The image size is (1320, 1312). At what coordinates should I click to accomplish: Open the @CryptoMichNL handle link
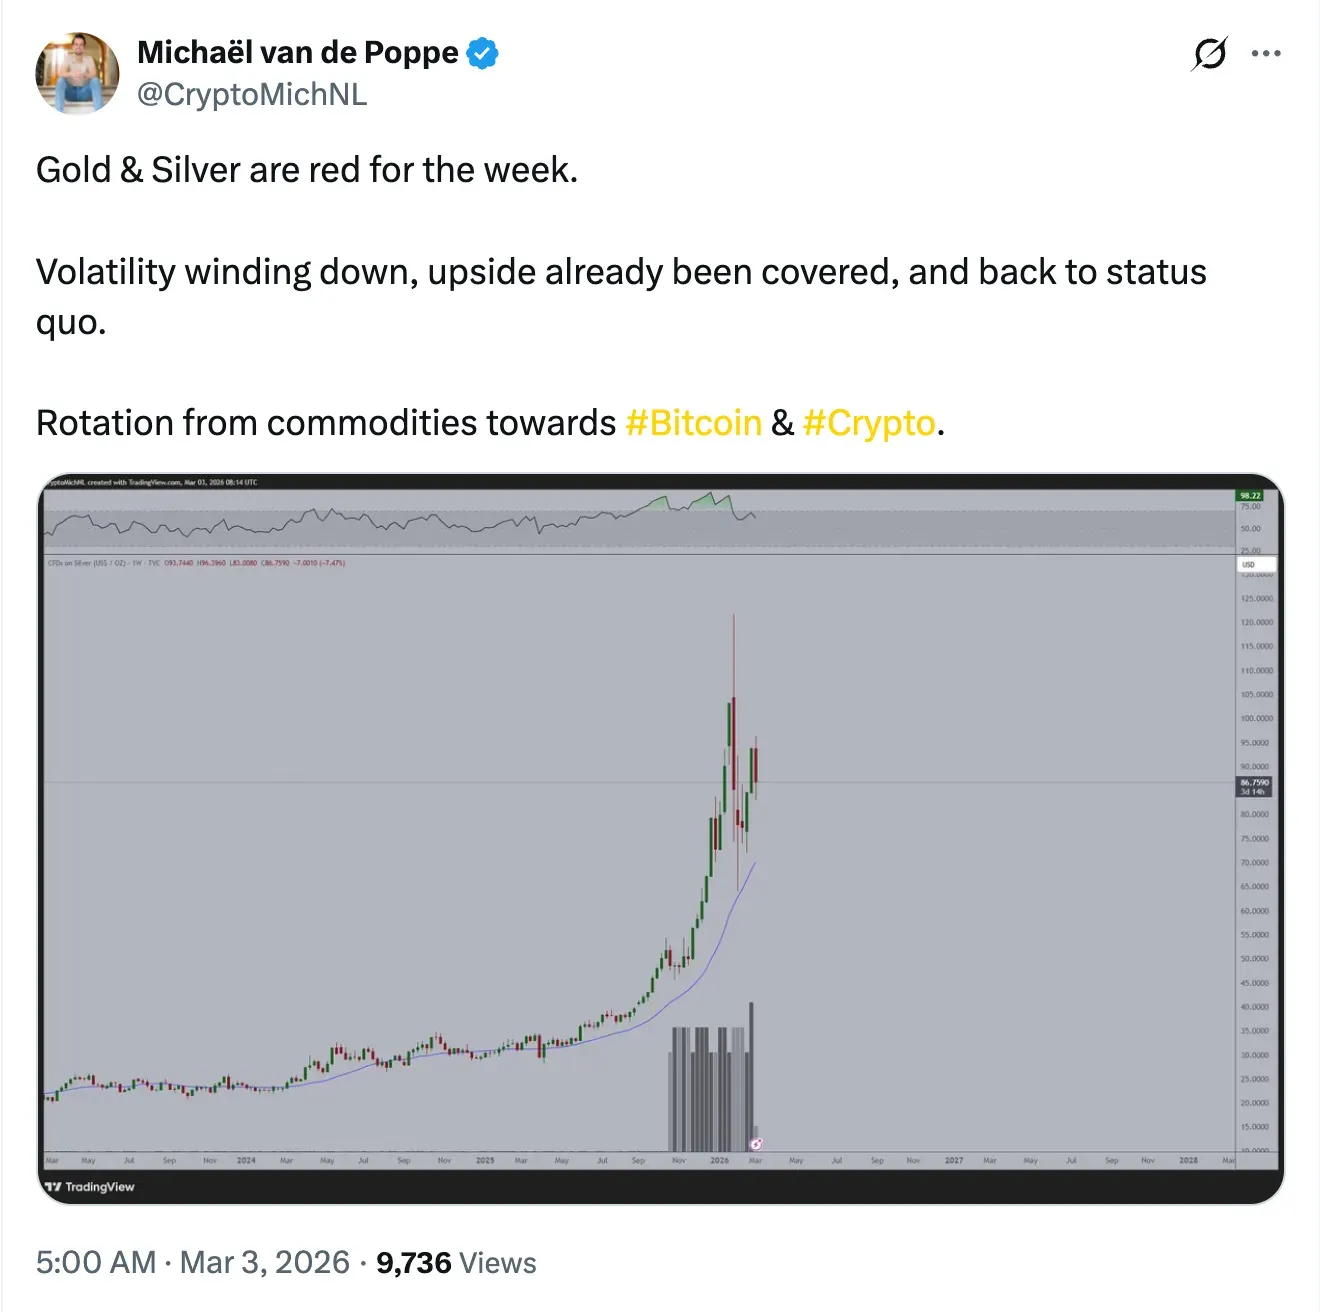[252, 95]
